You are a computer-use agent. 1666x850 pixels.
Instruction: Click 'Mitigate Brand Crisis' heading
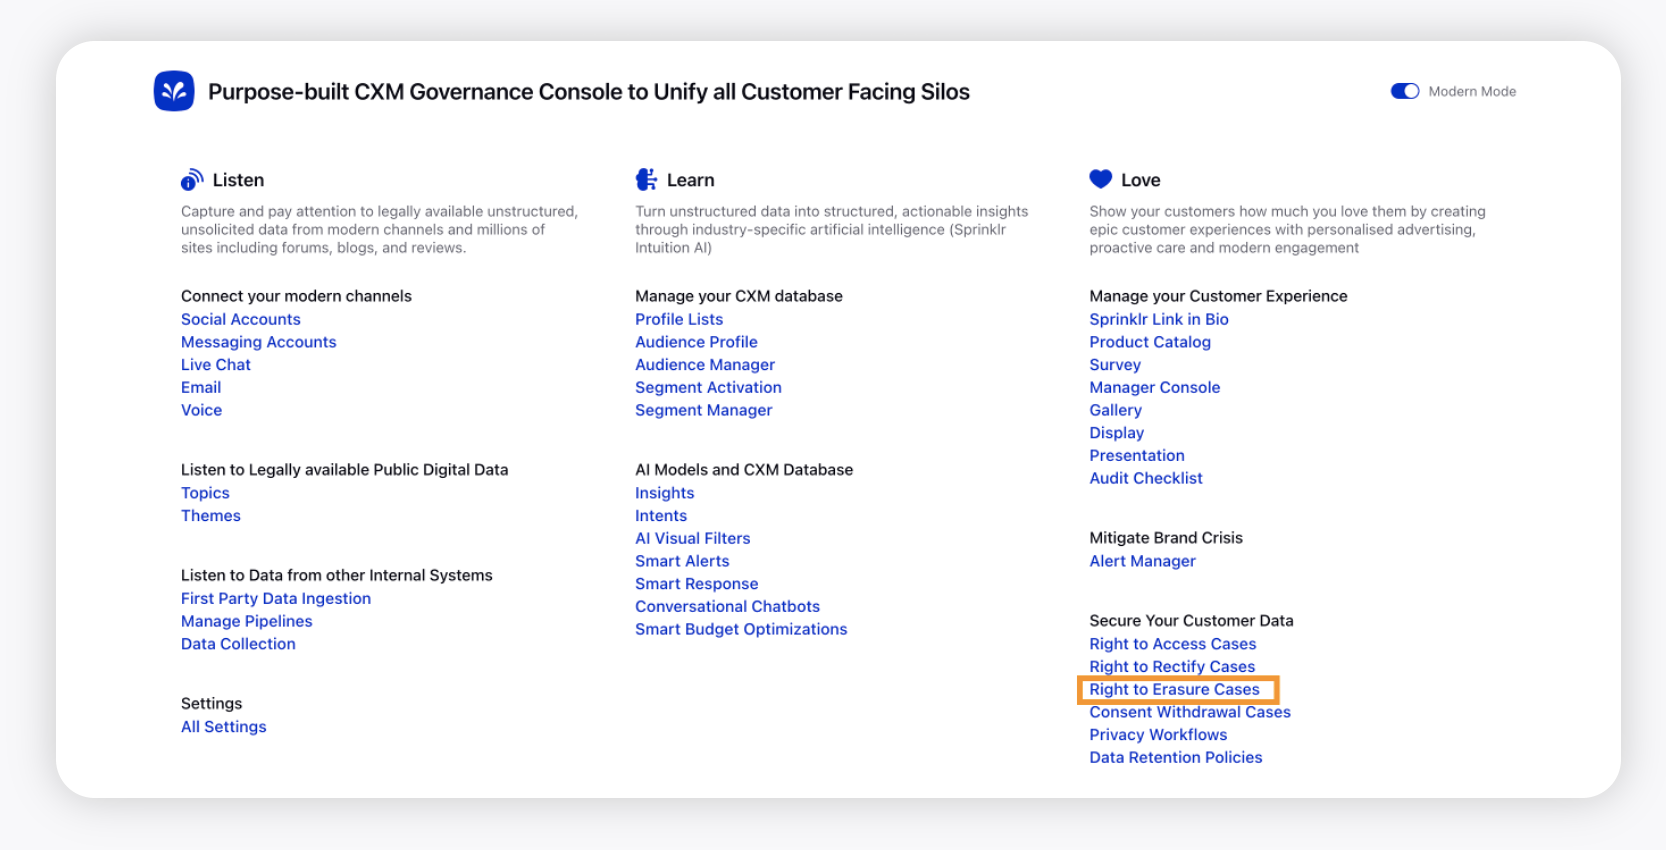pyautogui.click(x=1166, y=538)
